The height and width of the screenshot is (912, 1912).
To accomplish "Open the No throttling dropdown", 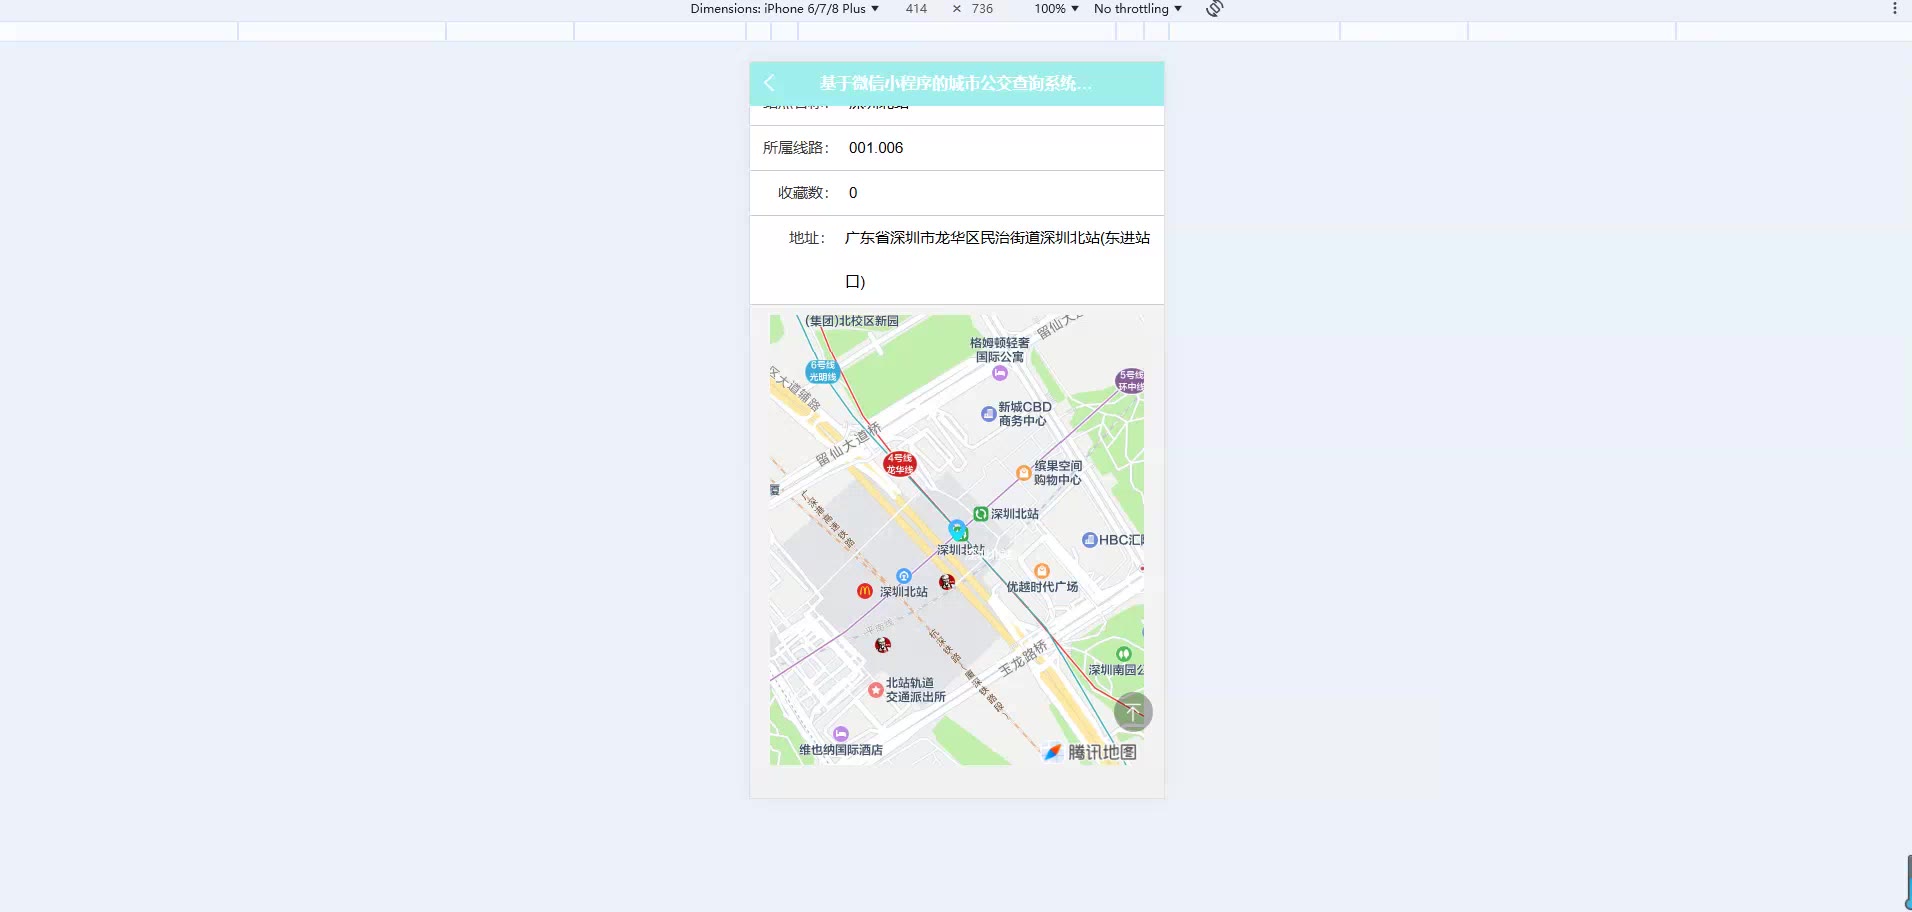I will coord(1138,9).
